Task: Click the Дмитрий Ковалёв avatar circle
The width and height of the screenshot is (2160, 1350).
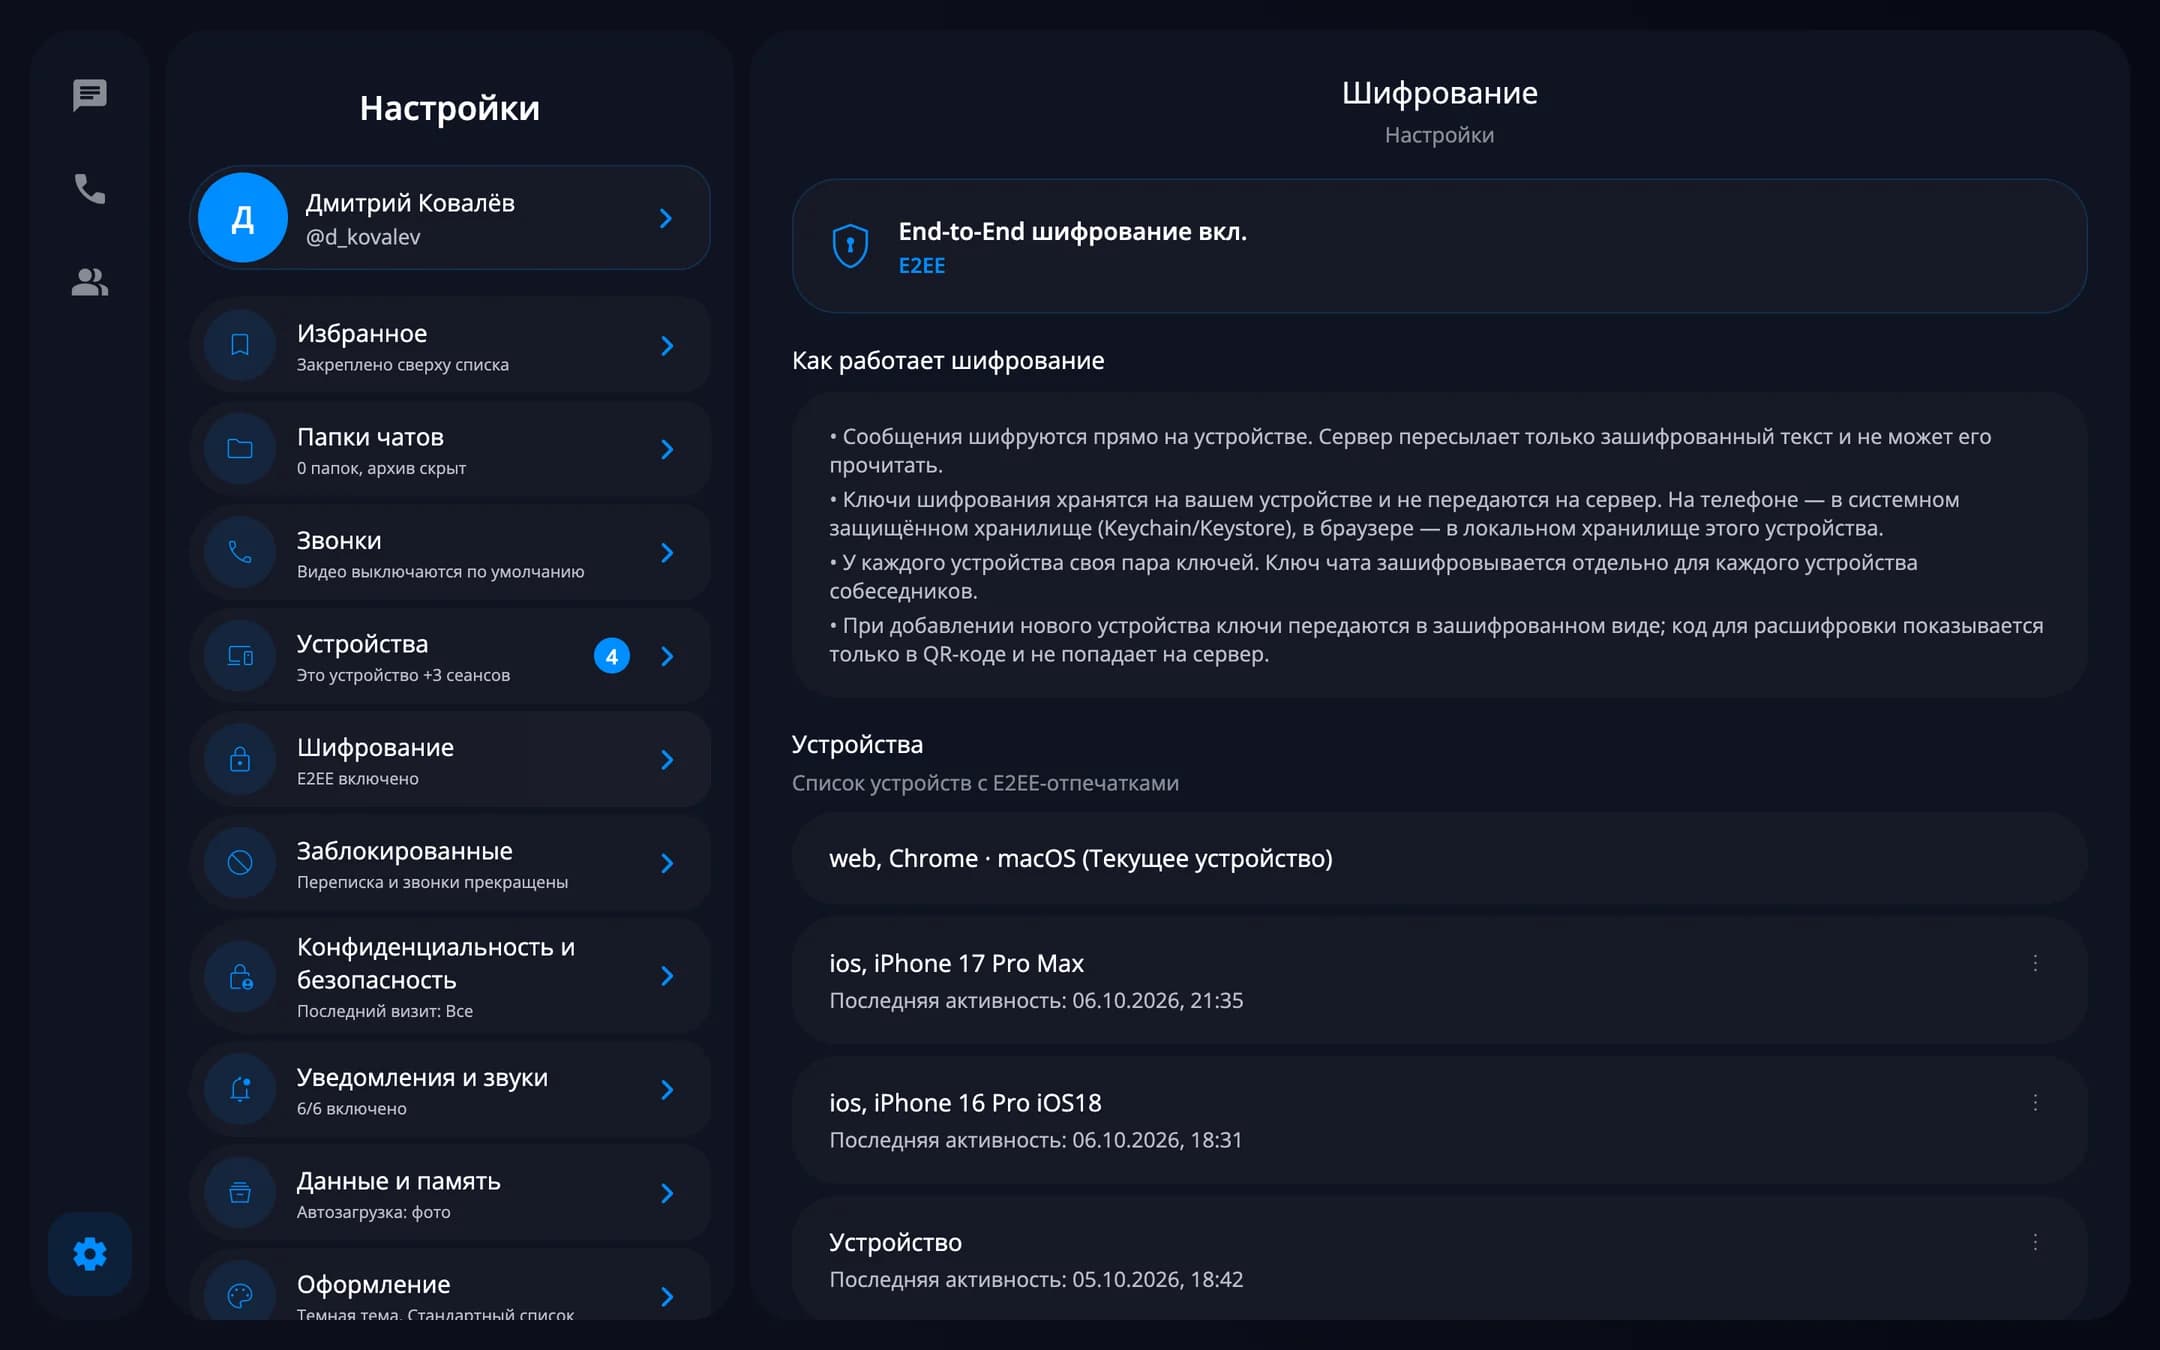Action: [243, 218]
